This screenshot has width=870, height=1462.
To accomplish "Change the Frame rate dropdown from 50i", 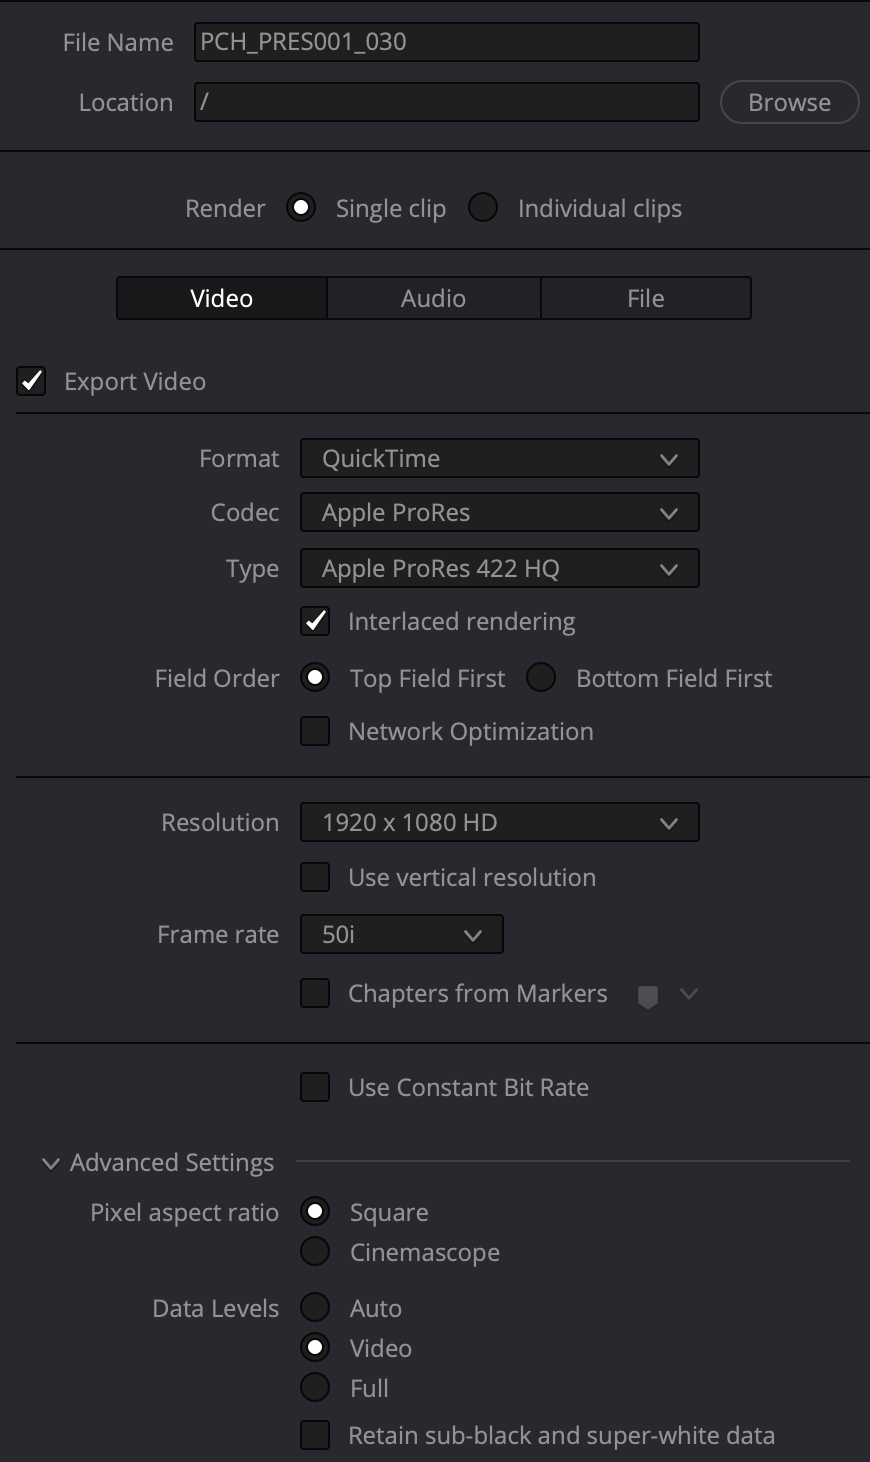I will (401, 935).
